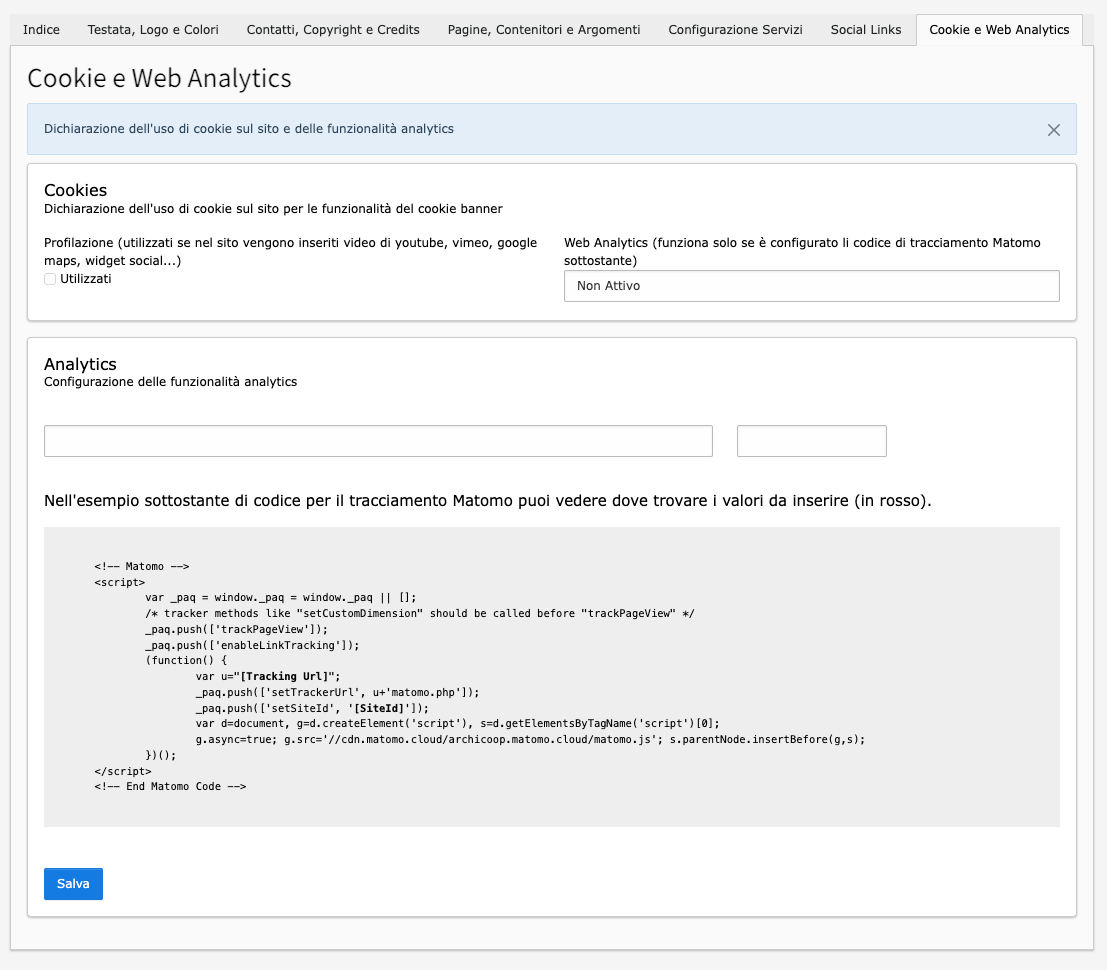Open Contatti, Copyright e Credits tab
The width and height of the screenshot is (1107, 970).
click(x=333, y=30)
